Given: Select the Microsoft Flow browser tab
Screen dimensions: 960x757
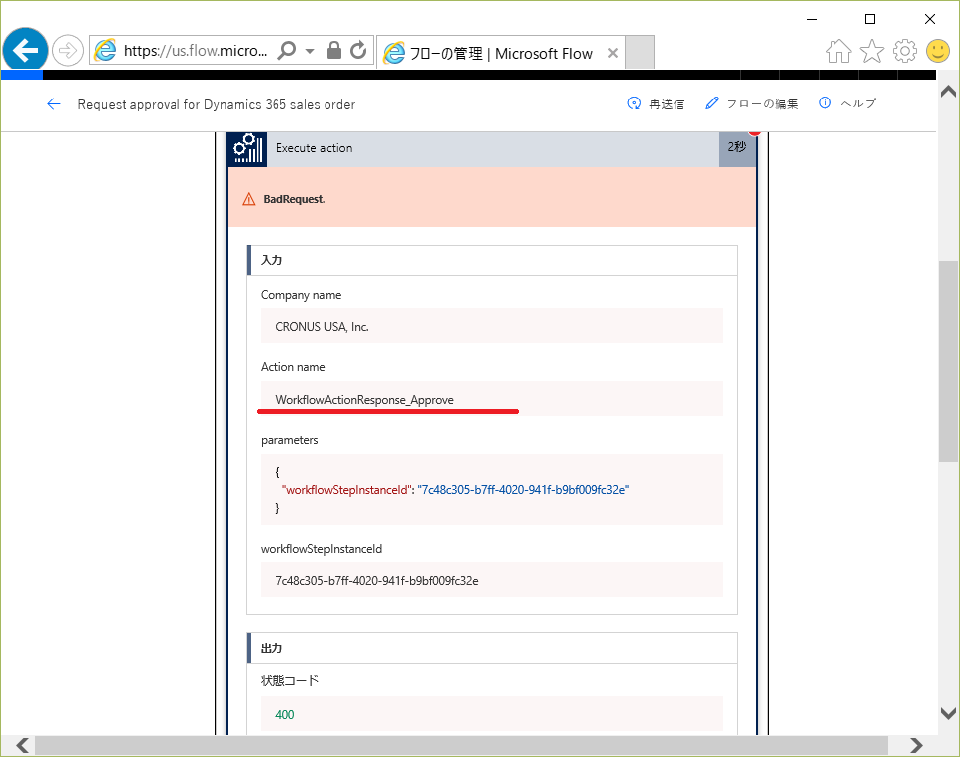Looking at the screenshot, I should [501, 53].
